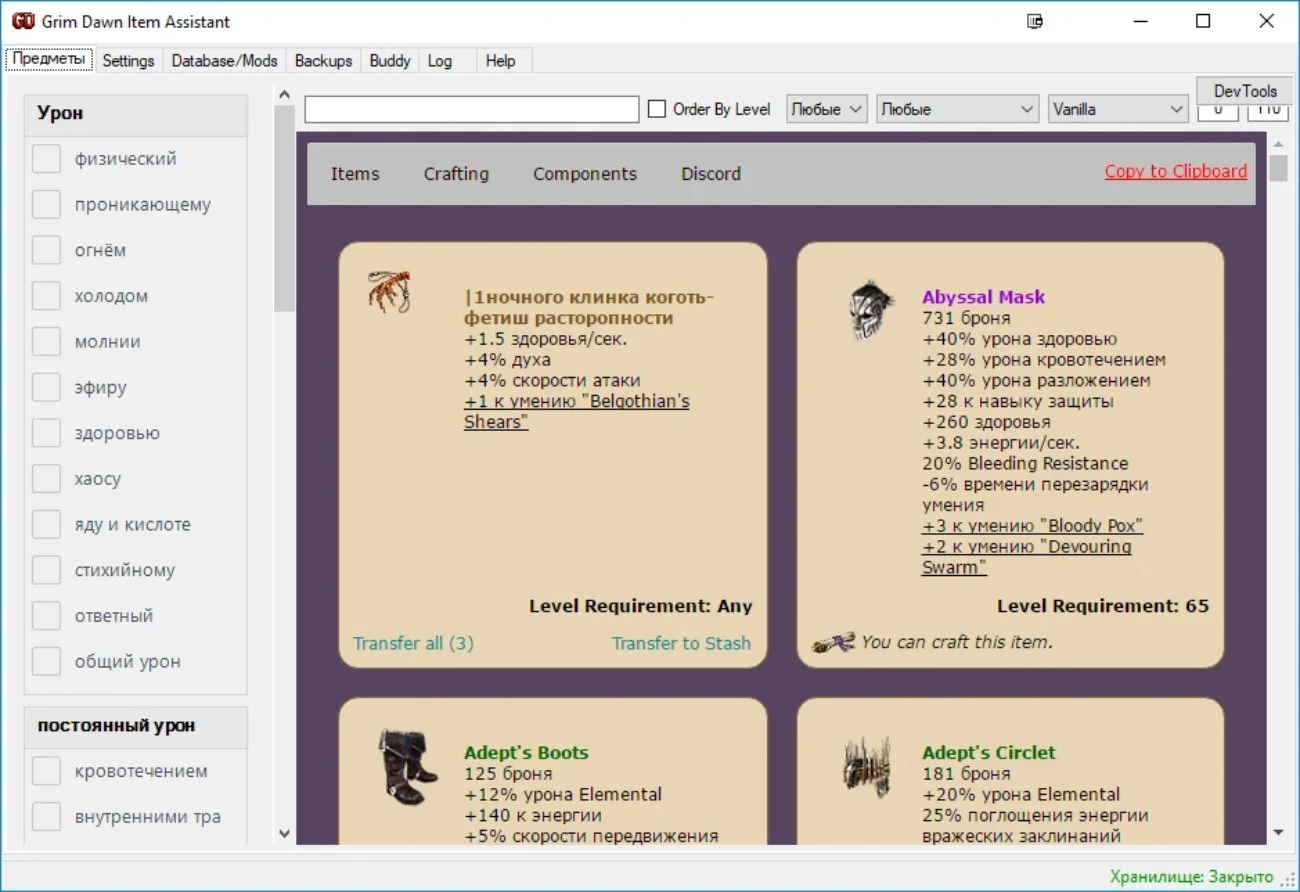
Task: Click the item search input field
Action: (472, 109)
